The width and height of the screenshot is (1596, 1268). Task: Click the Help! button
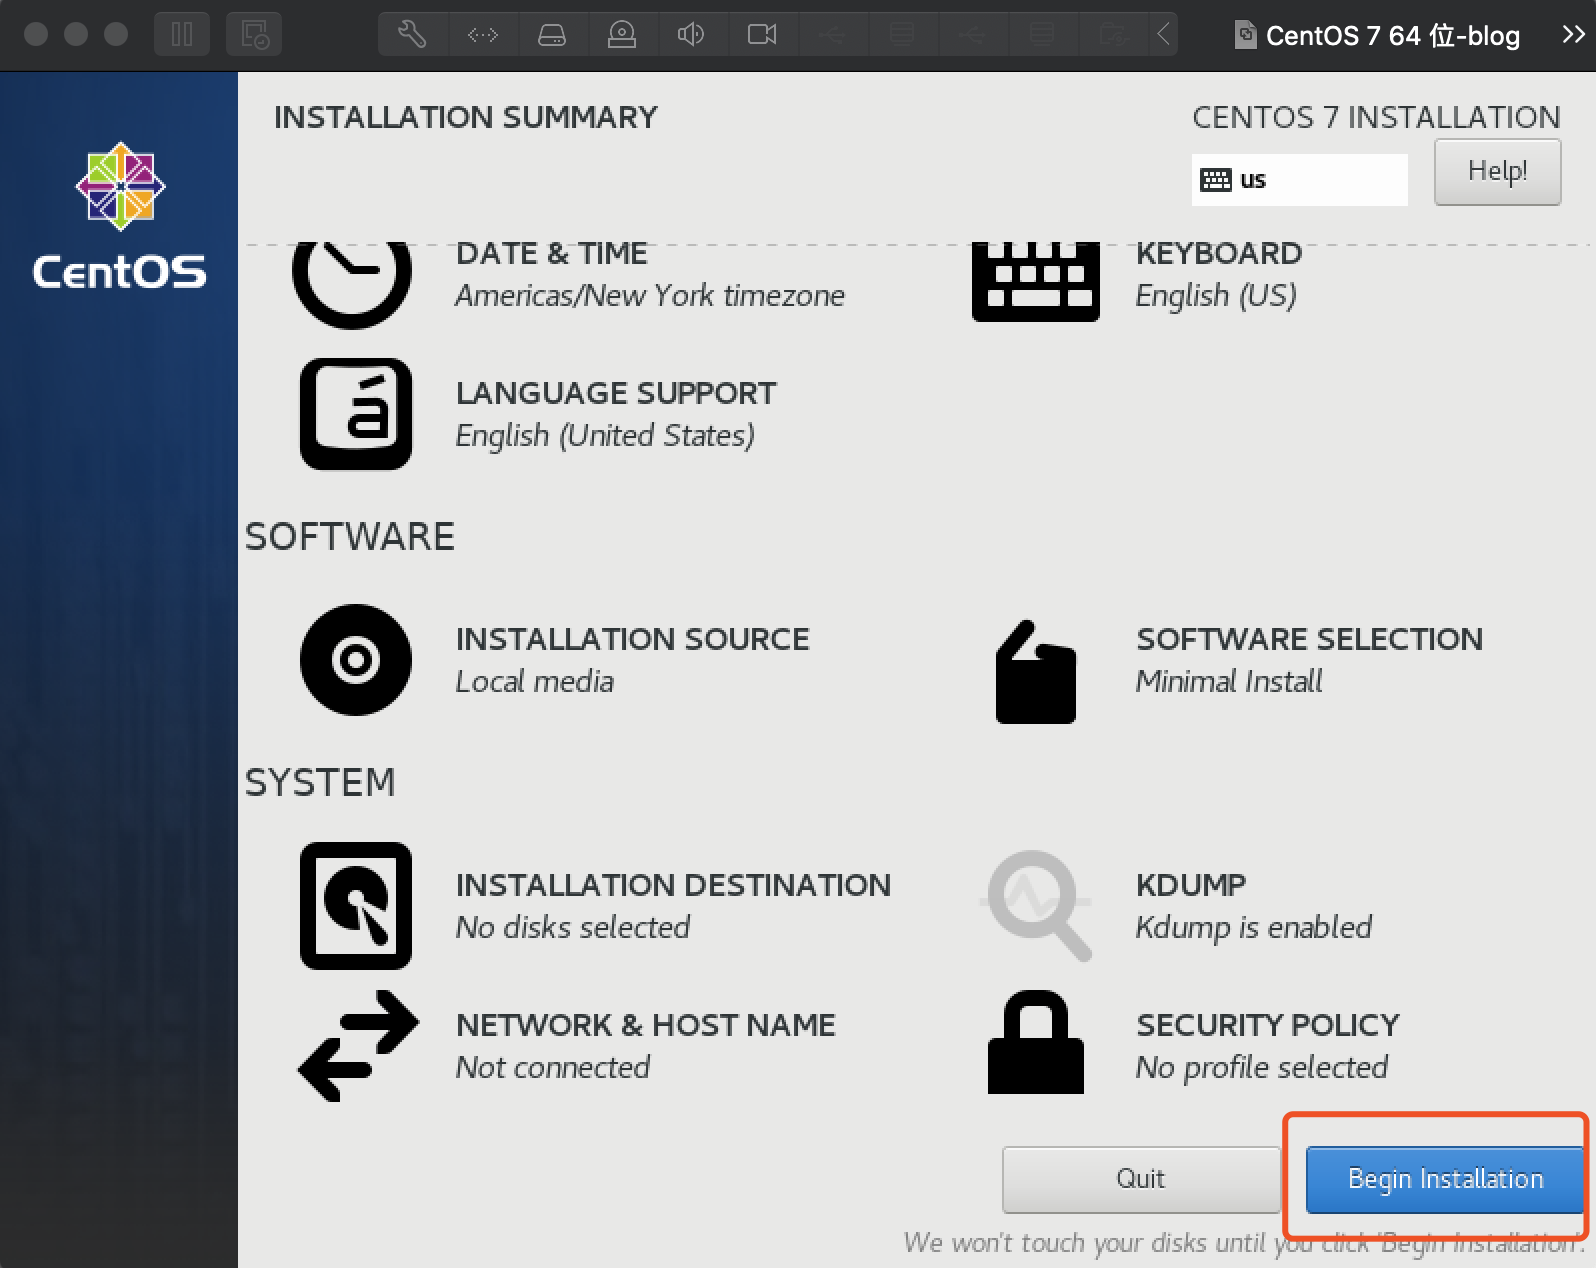[x=1497, y=172]
